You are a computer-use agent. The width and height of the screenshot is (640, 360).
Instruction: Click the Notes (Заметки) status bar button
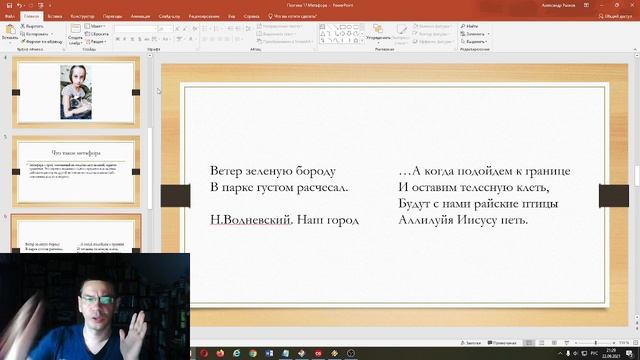click(471, 343)
